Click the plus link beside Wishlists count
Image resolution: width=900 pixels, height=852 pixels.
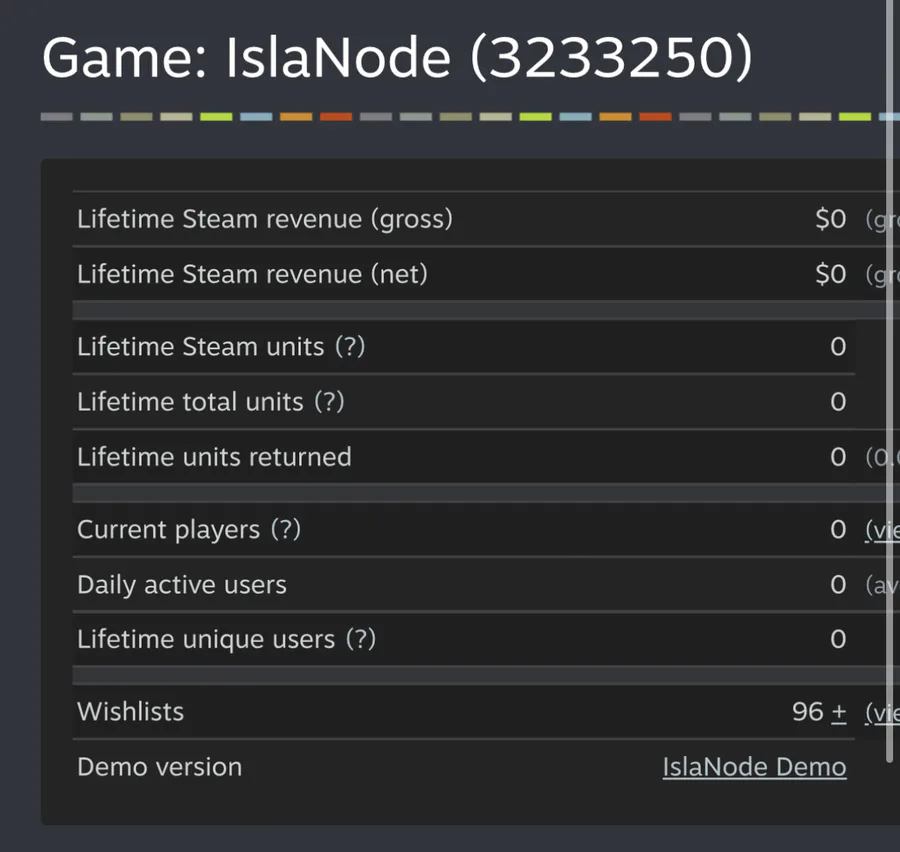point(839,712)
